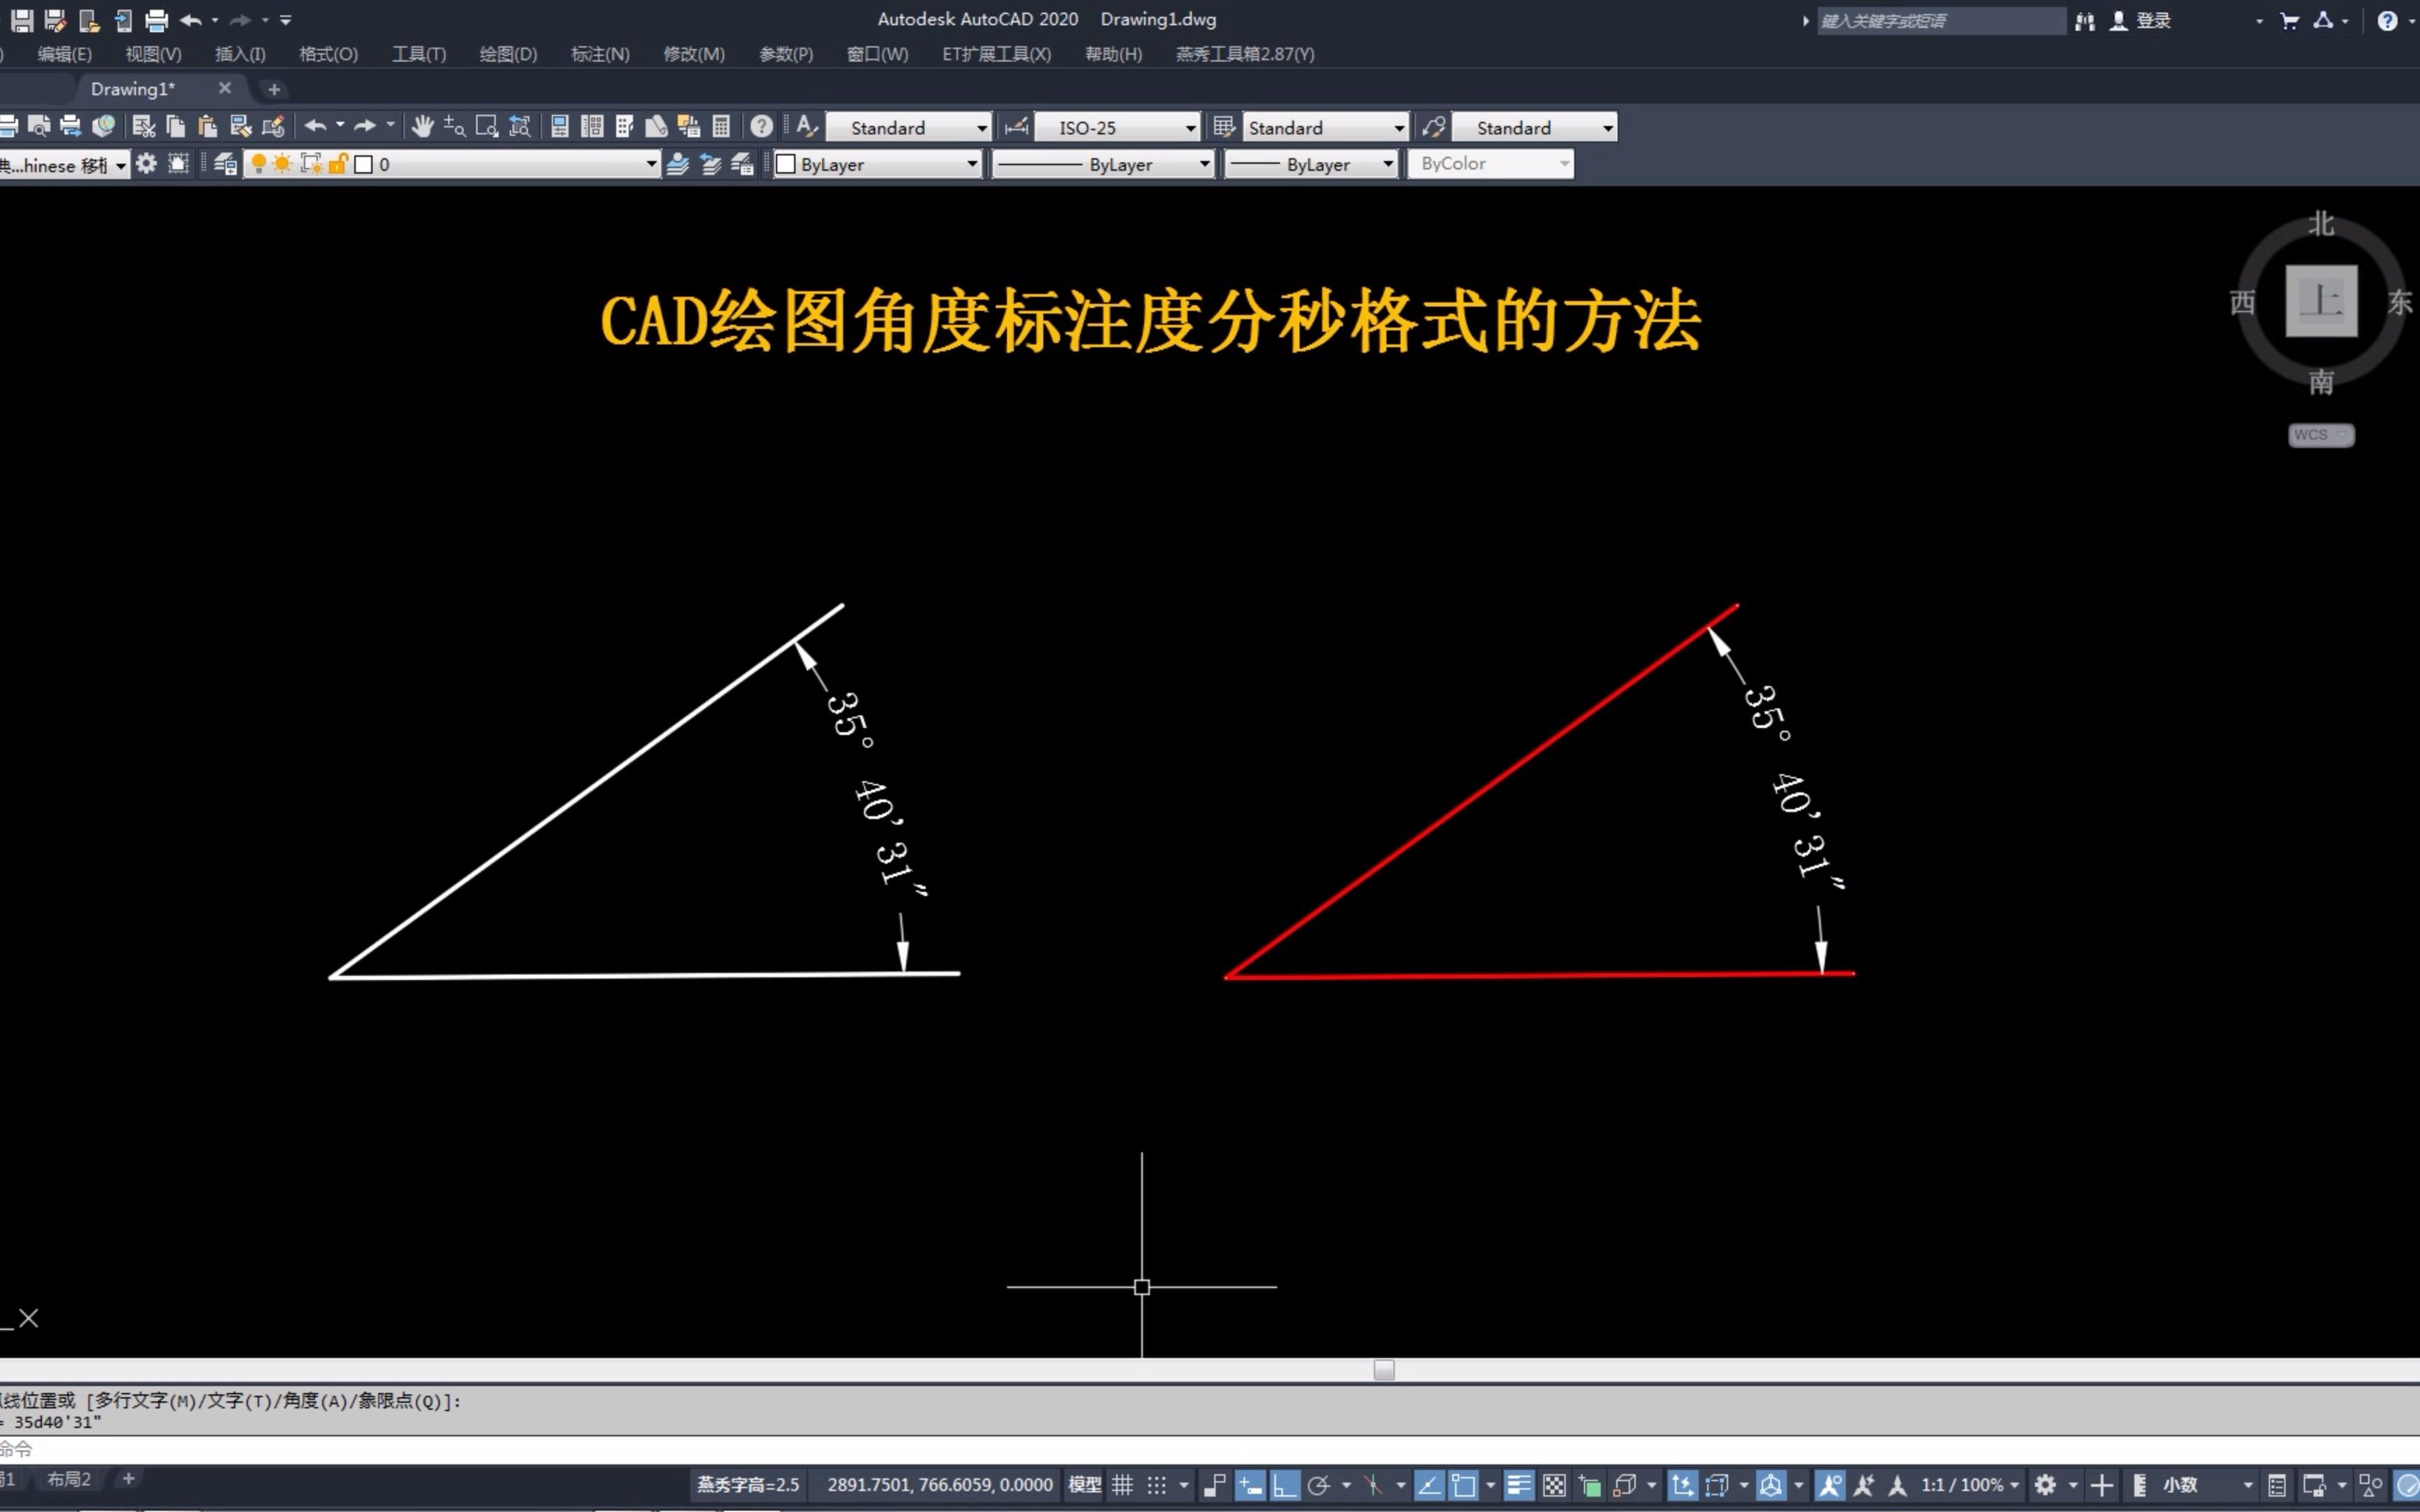Open the Layer Properties Manager icon
2420x1512 pixels.
point(225,164)
